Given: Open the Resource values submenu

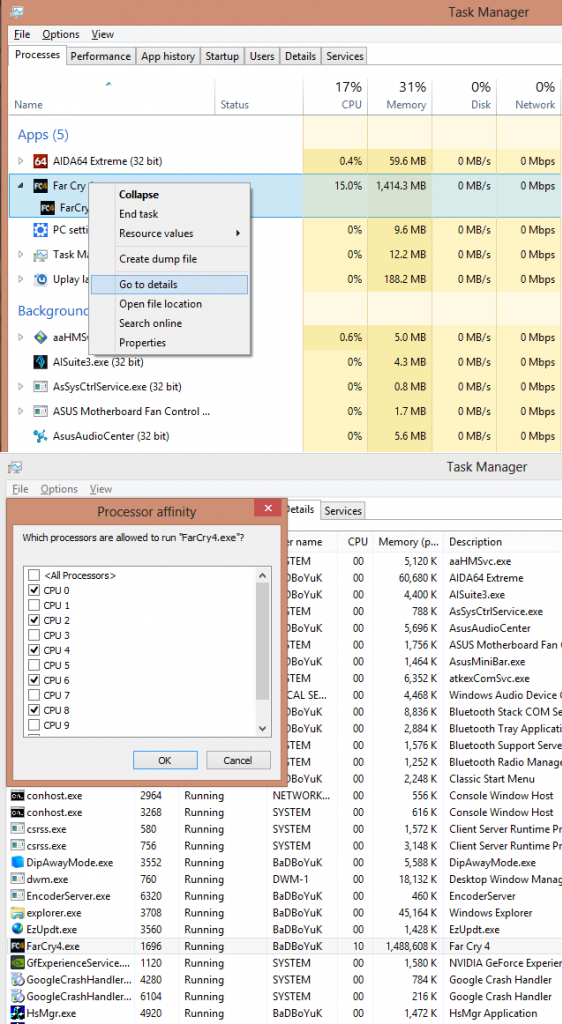Looking at the screenshot, I should pos(170,233).
